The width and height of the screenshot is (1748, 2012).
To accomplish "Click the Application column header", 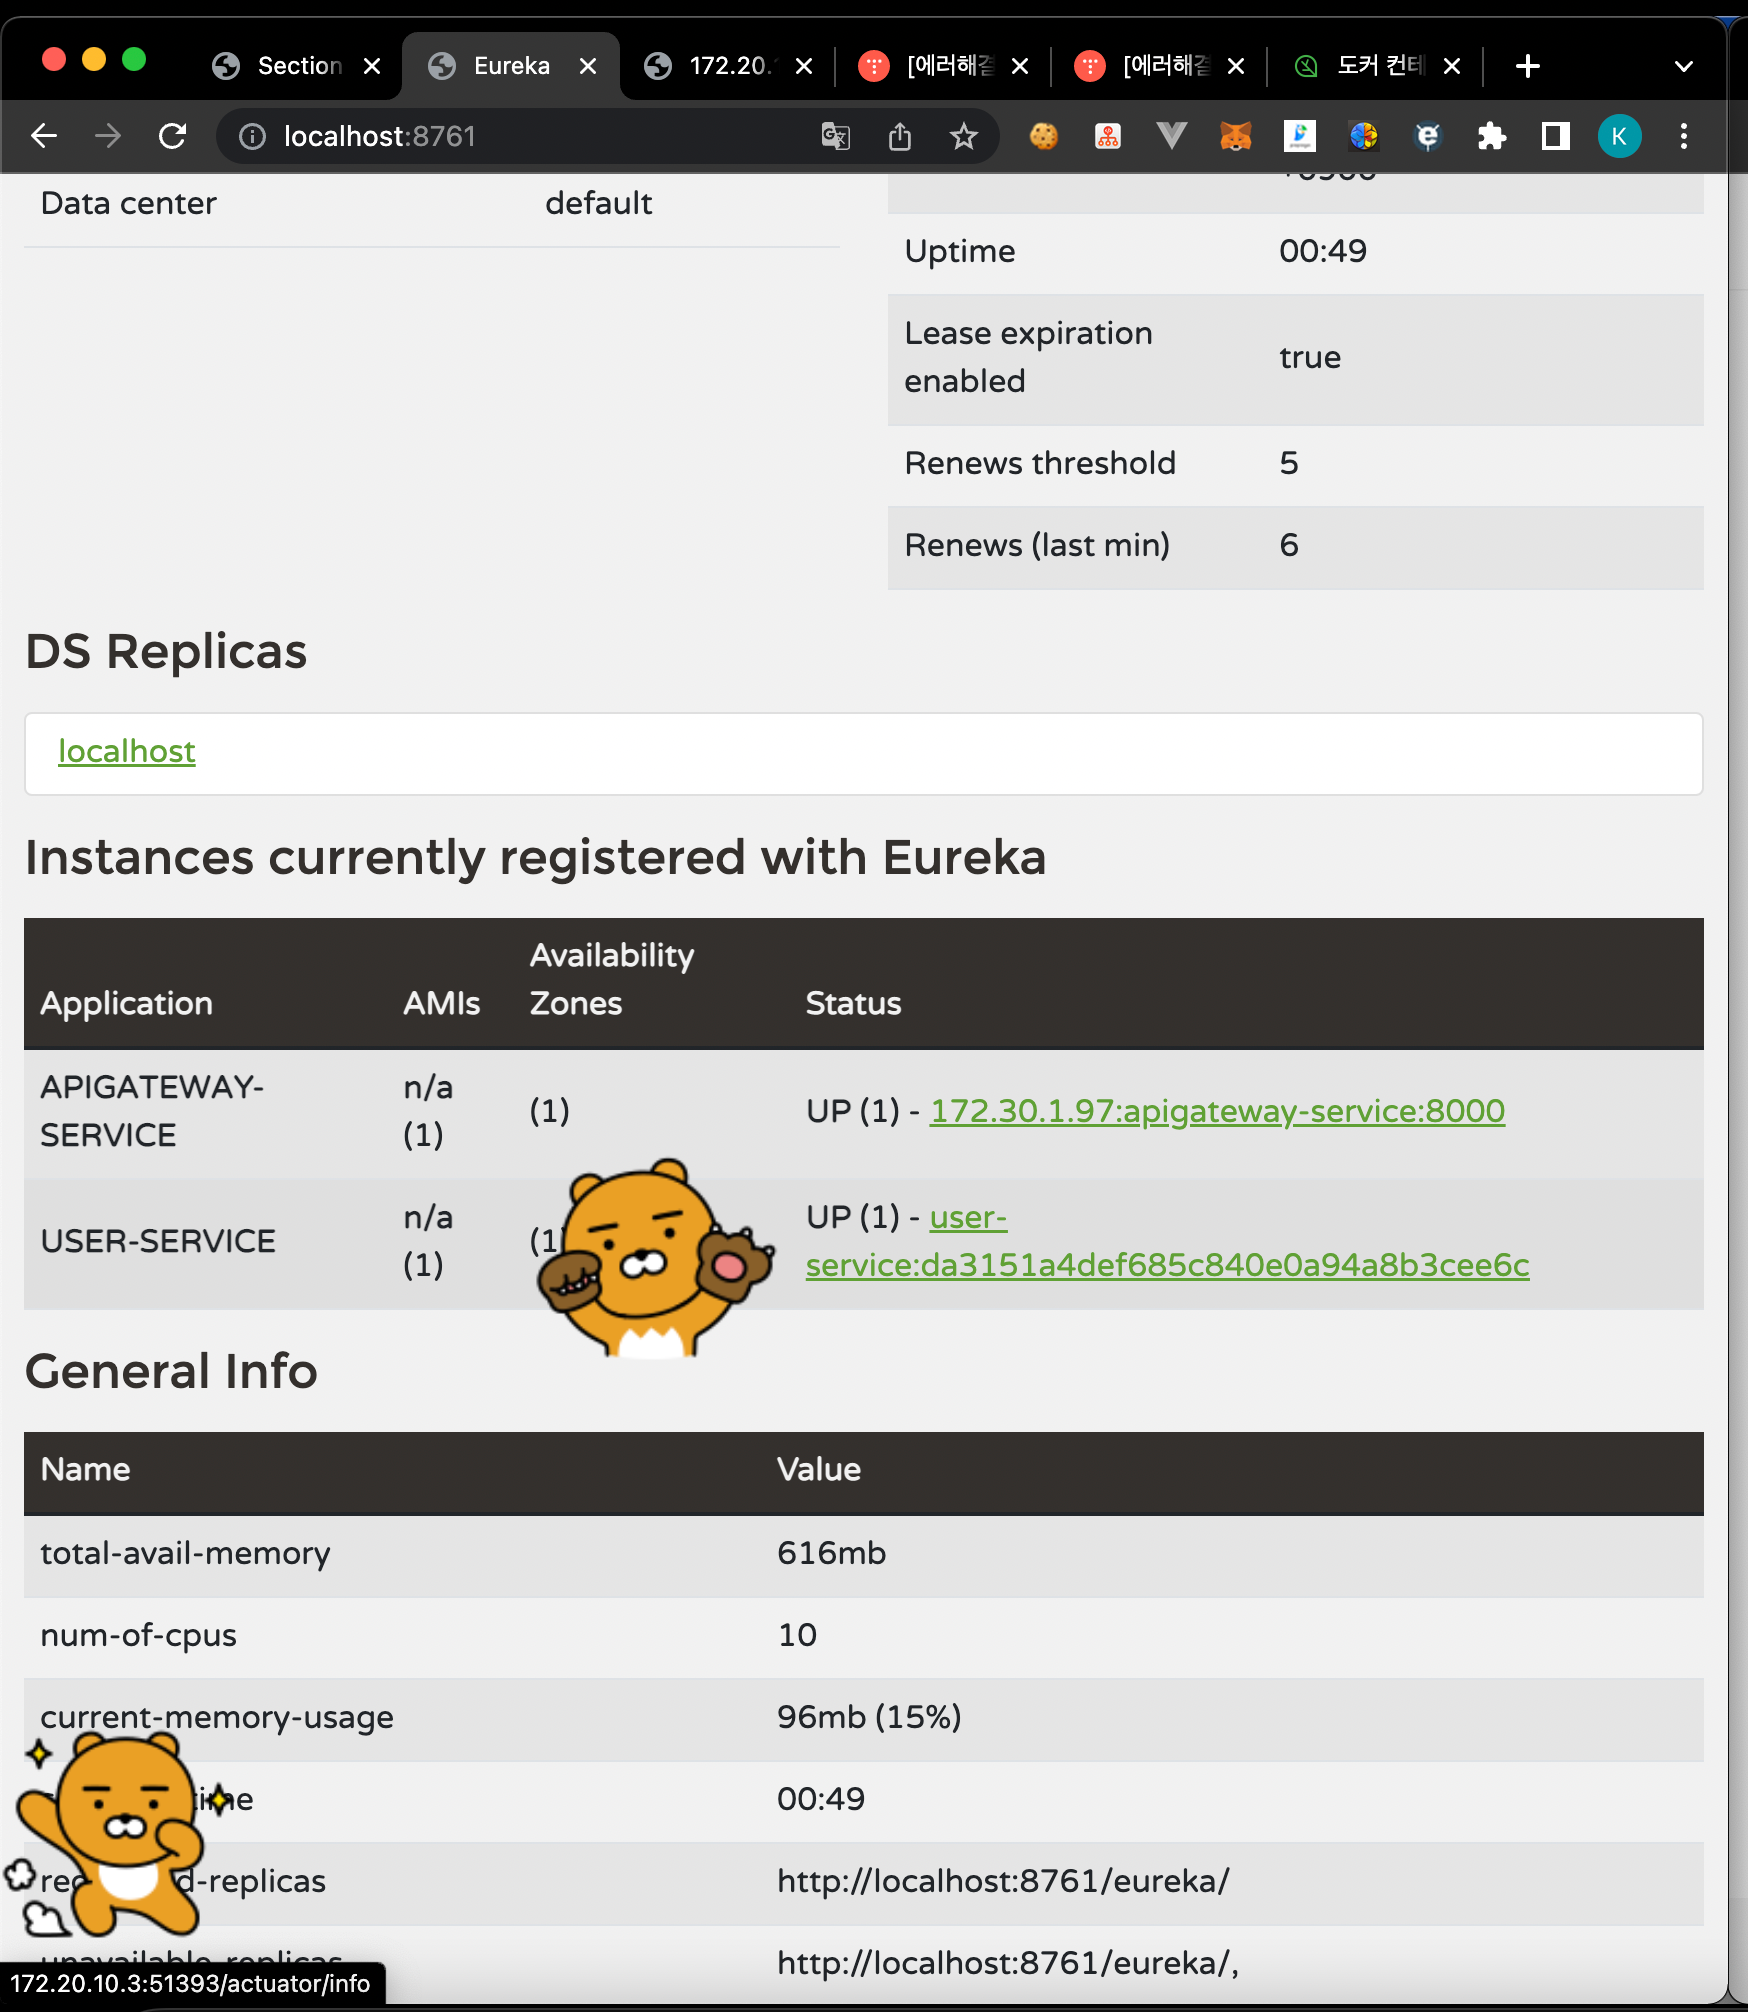I will (126, 1003).
